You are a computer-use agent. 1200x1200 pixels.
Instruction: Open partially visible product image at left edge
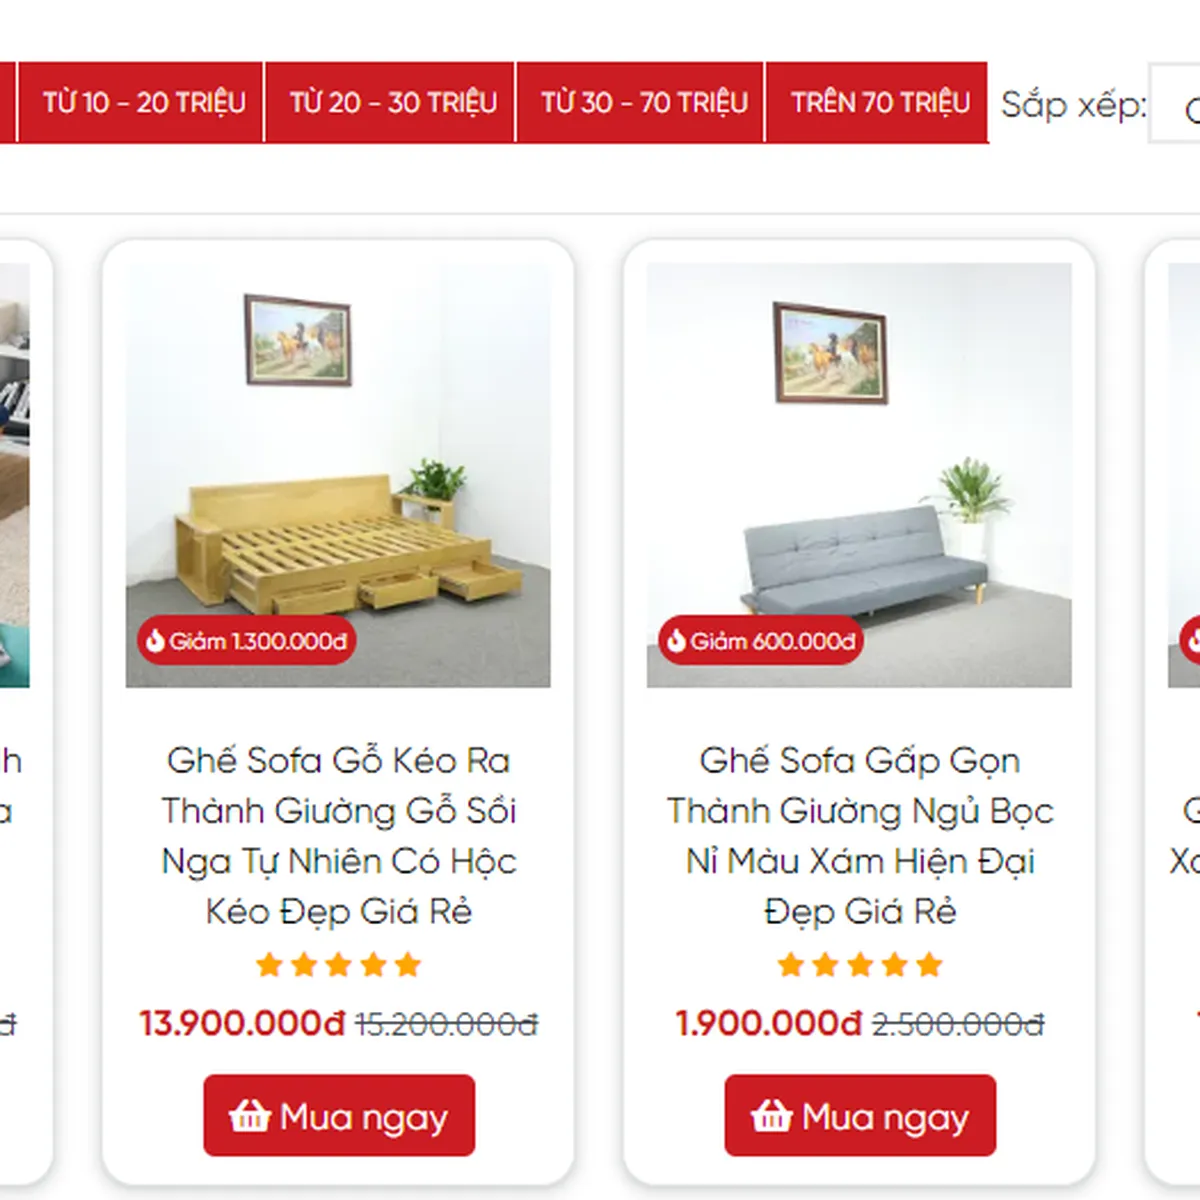pyautogui.click(x=14, y=475)
